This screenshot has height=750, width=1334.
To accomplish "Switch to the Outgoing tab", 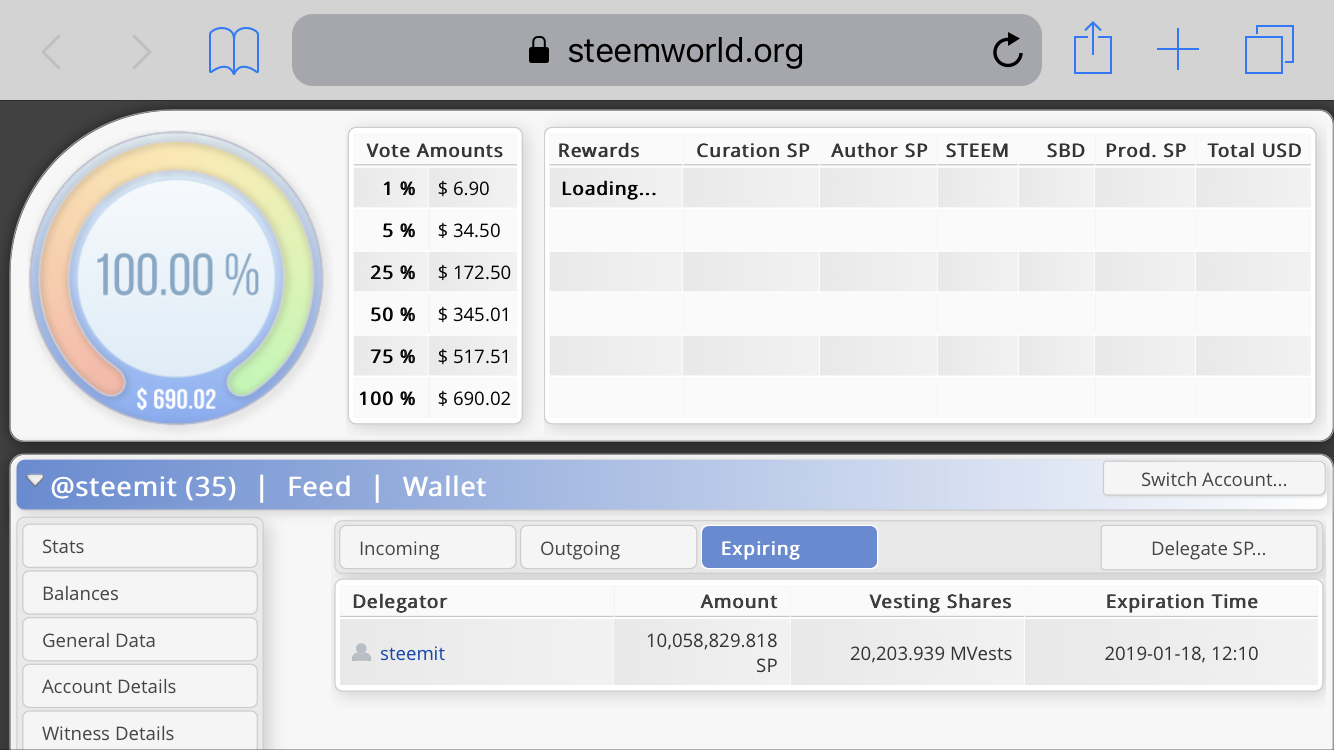I will tap(608, 548).
